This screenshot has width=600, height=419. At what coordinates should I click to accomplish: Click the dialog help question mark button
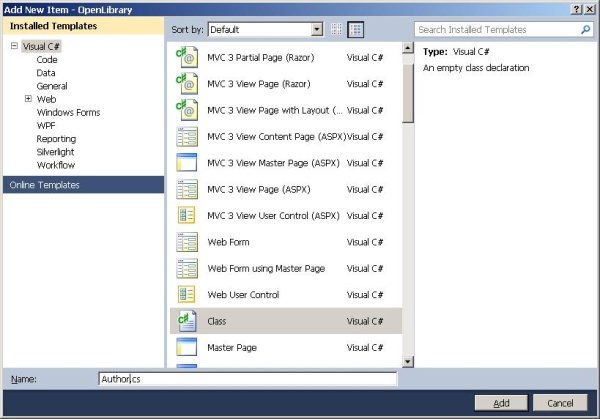(x=577, y=9)
